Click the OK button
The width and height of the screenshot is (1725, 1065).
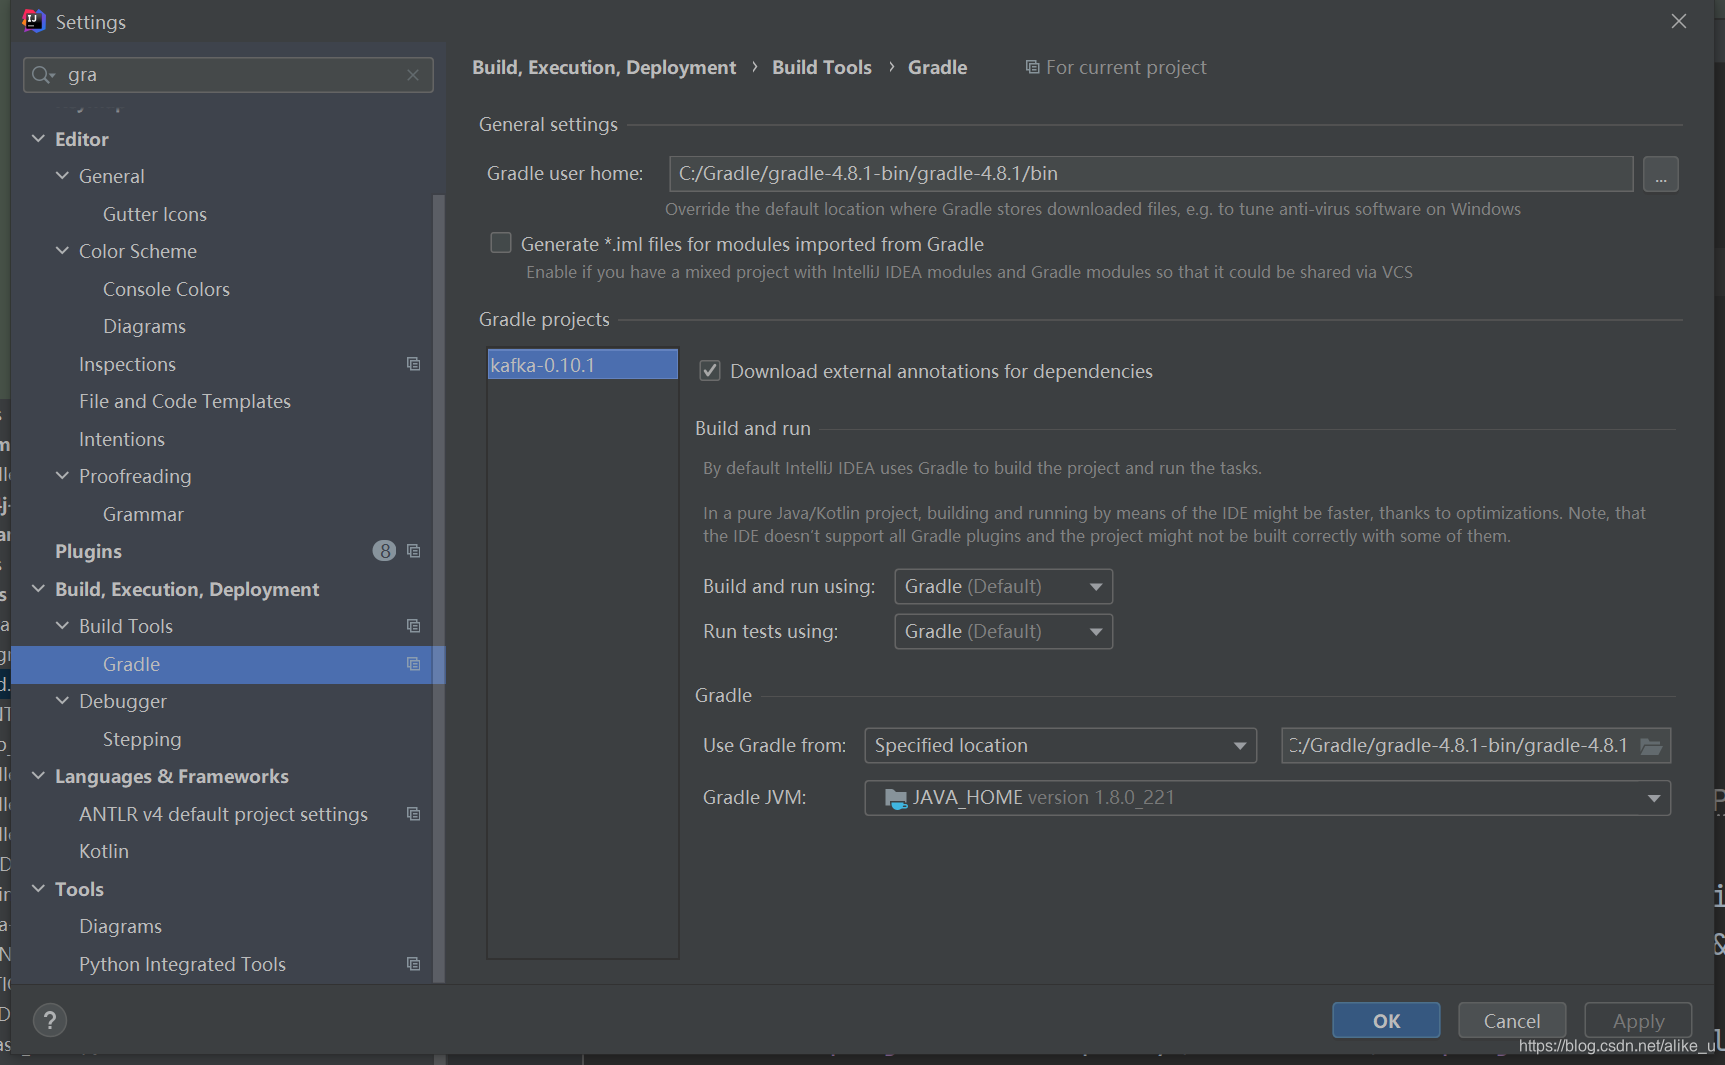point(1386,1020)
